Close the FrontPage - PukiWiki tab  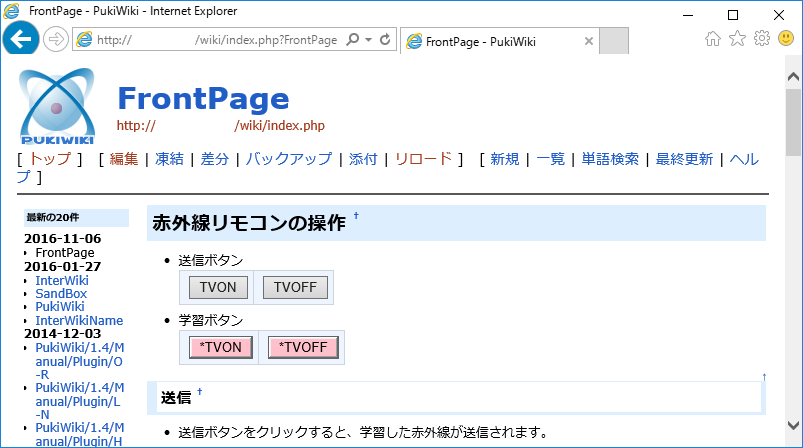(x=588, y=41)
